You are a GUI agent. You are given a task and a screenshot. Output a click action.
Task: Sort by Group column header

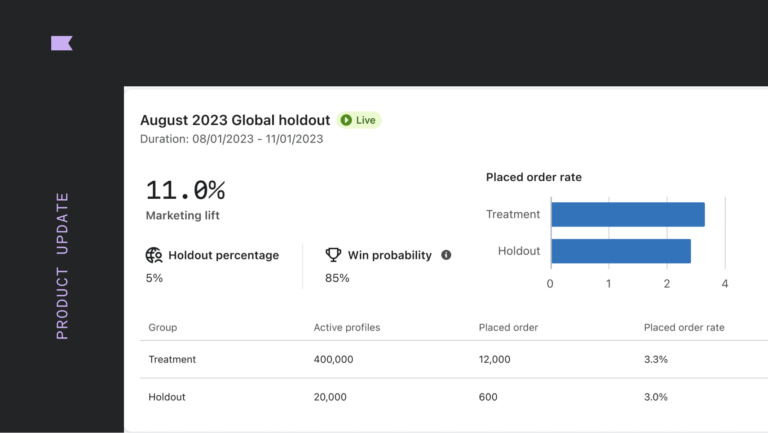(163, 327)
